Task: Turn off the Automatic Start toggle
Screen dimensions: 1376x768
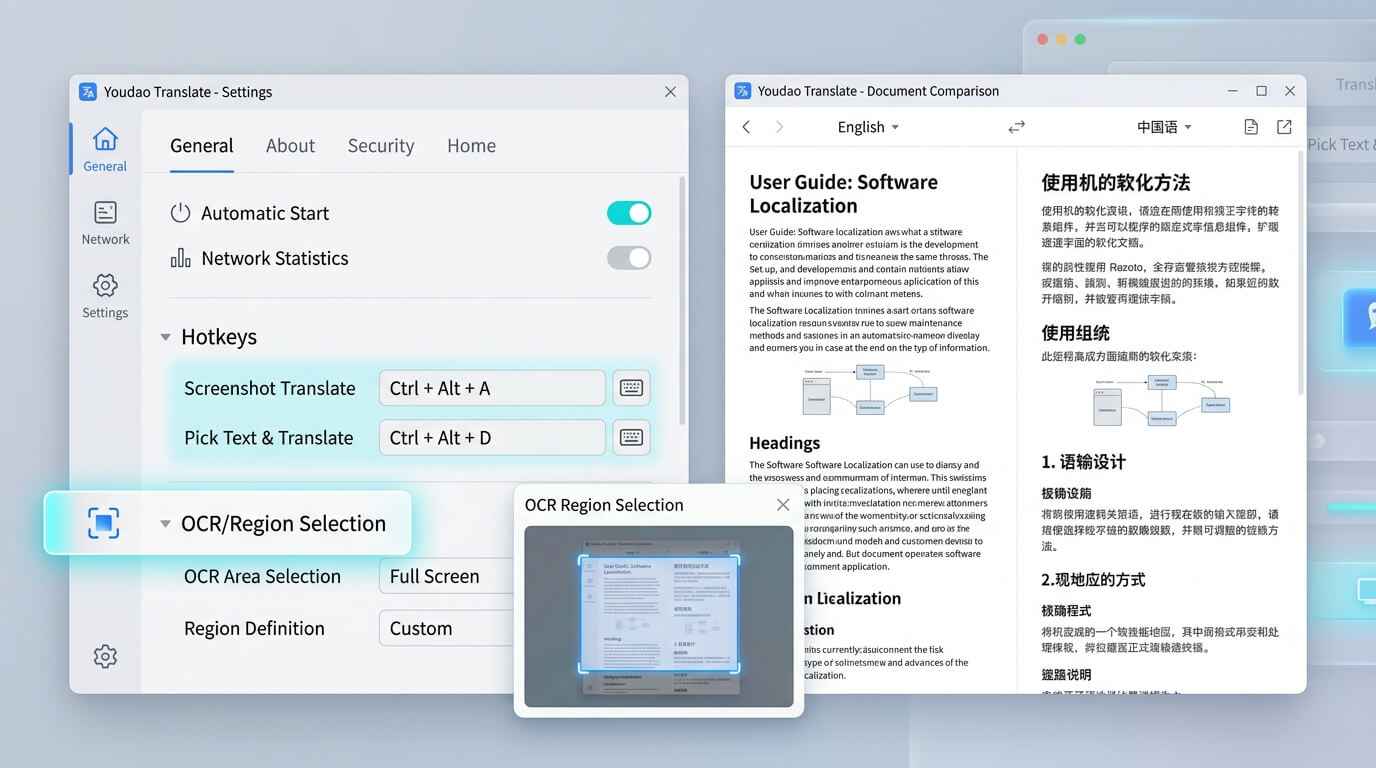Action: (x=629, y=213)
